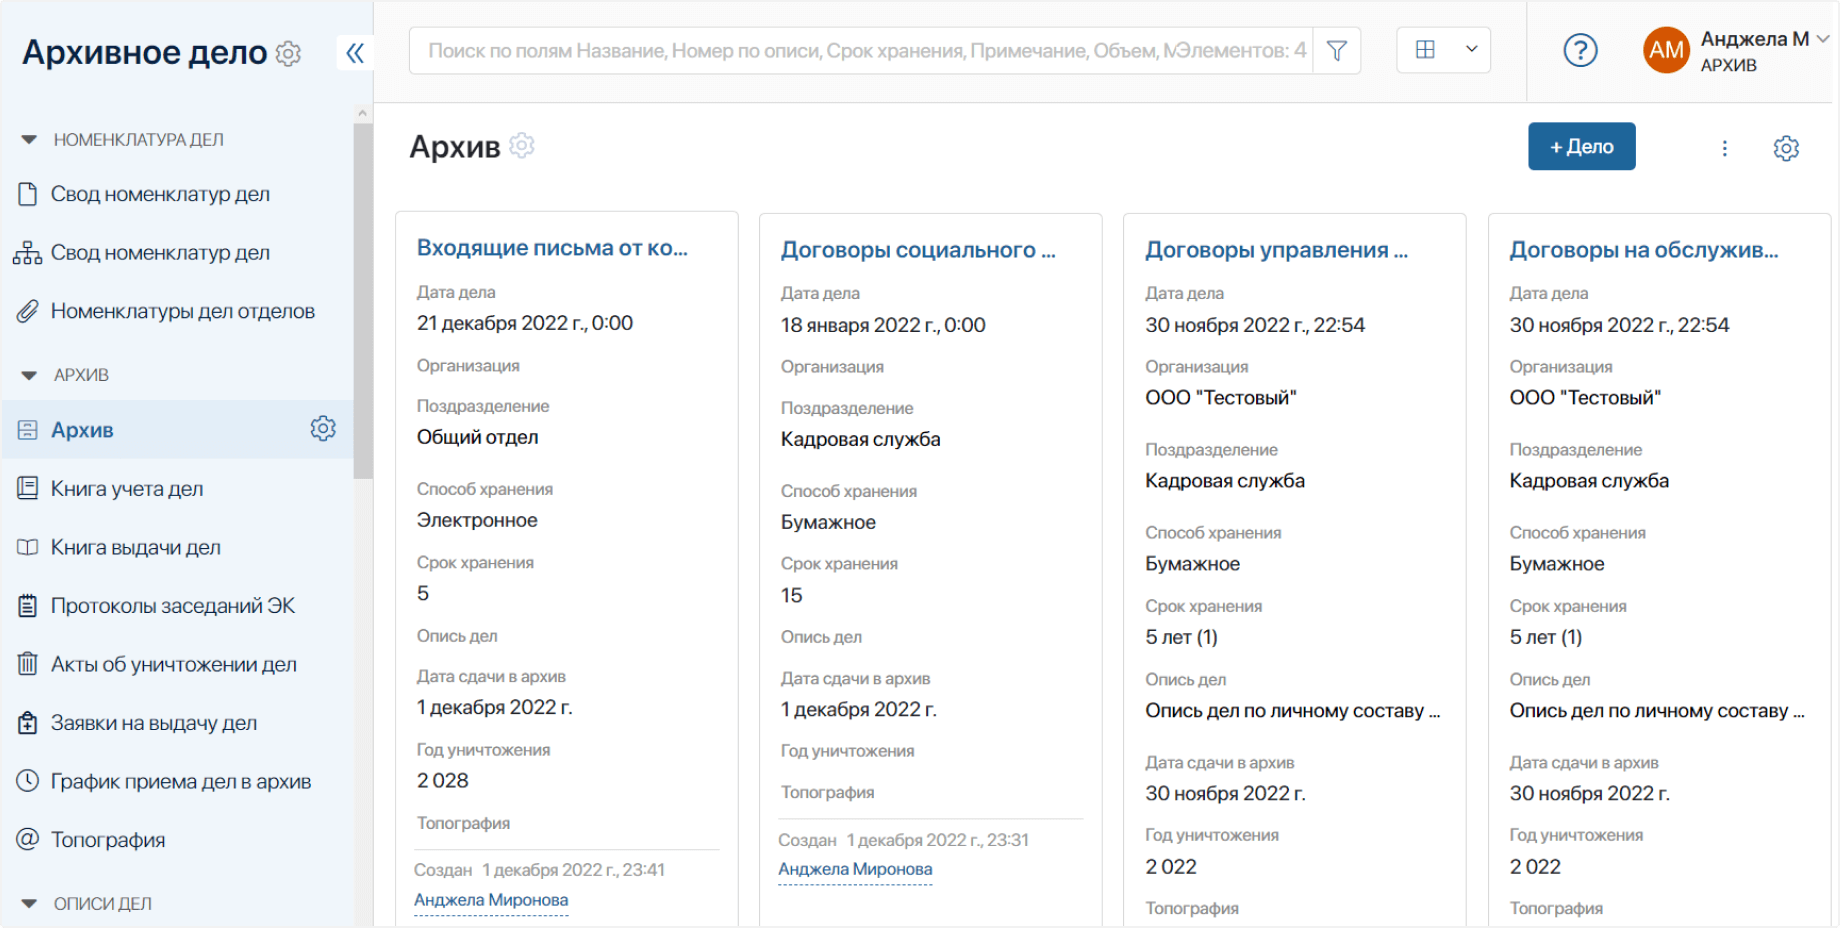
Task: Collapse the ОПИСИ ДЕЛ section
Action: tap(29, 903)
